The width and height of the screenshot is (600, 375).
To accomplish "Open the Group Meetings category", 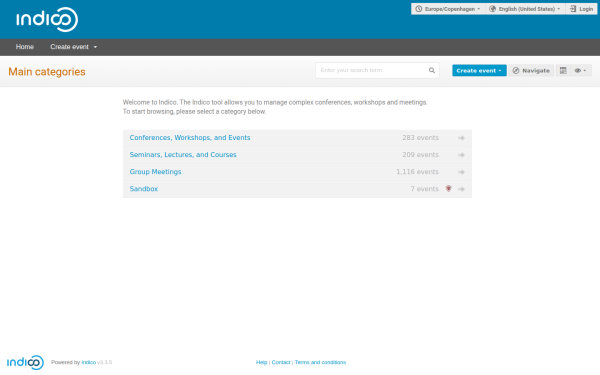I will tap(155, 172).
